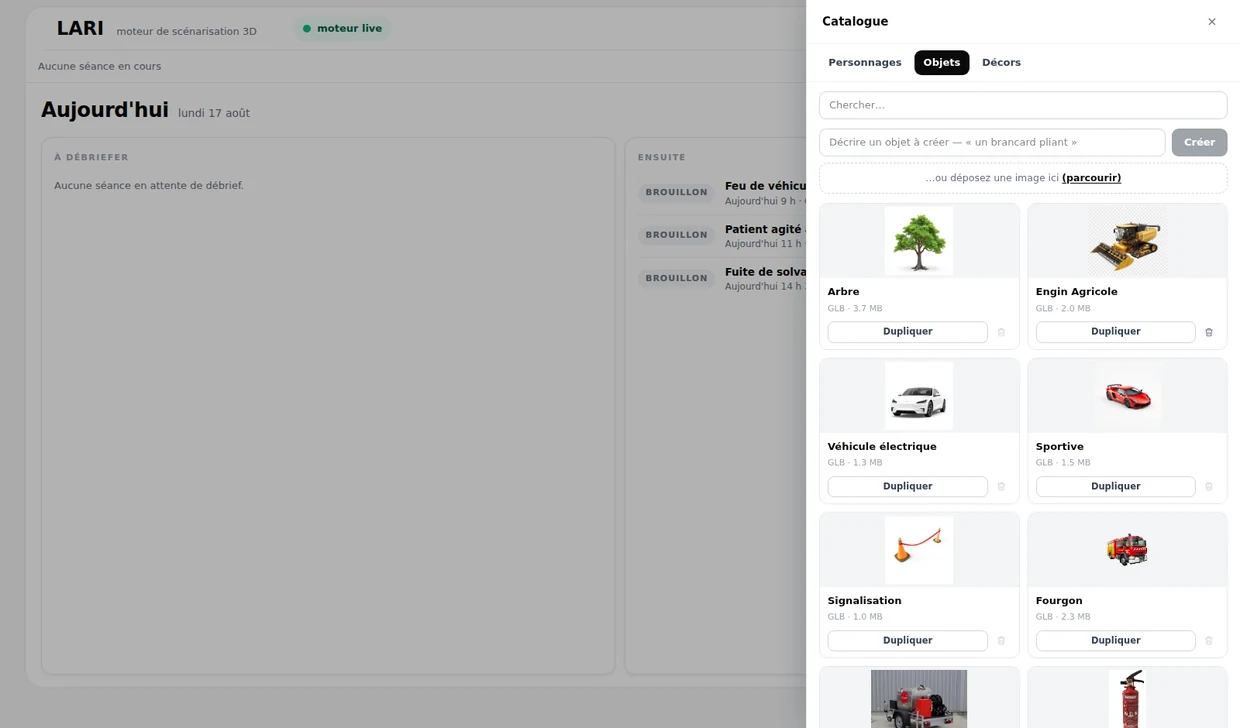Click trash icon on Signalisation card
The image size is (1240, 728).
(1001, 640)
